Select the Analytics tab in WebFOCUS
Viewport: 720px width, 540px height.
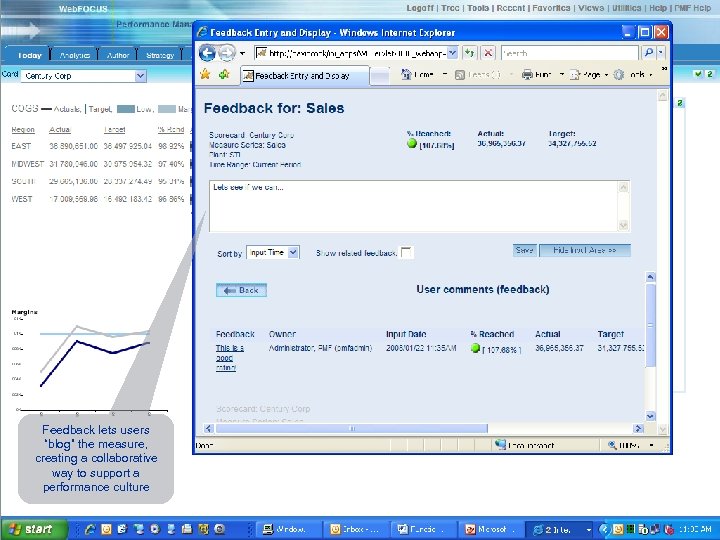[x=75, y=55]
